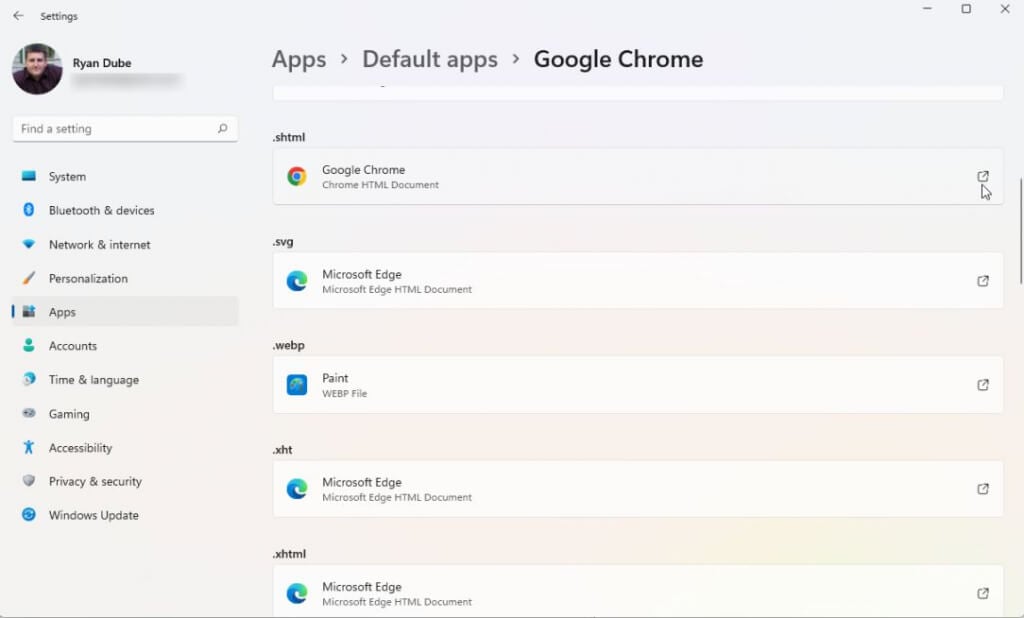Click the Ryan Dube profile picture
1024x618 pixels.
coord(37,69)
